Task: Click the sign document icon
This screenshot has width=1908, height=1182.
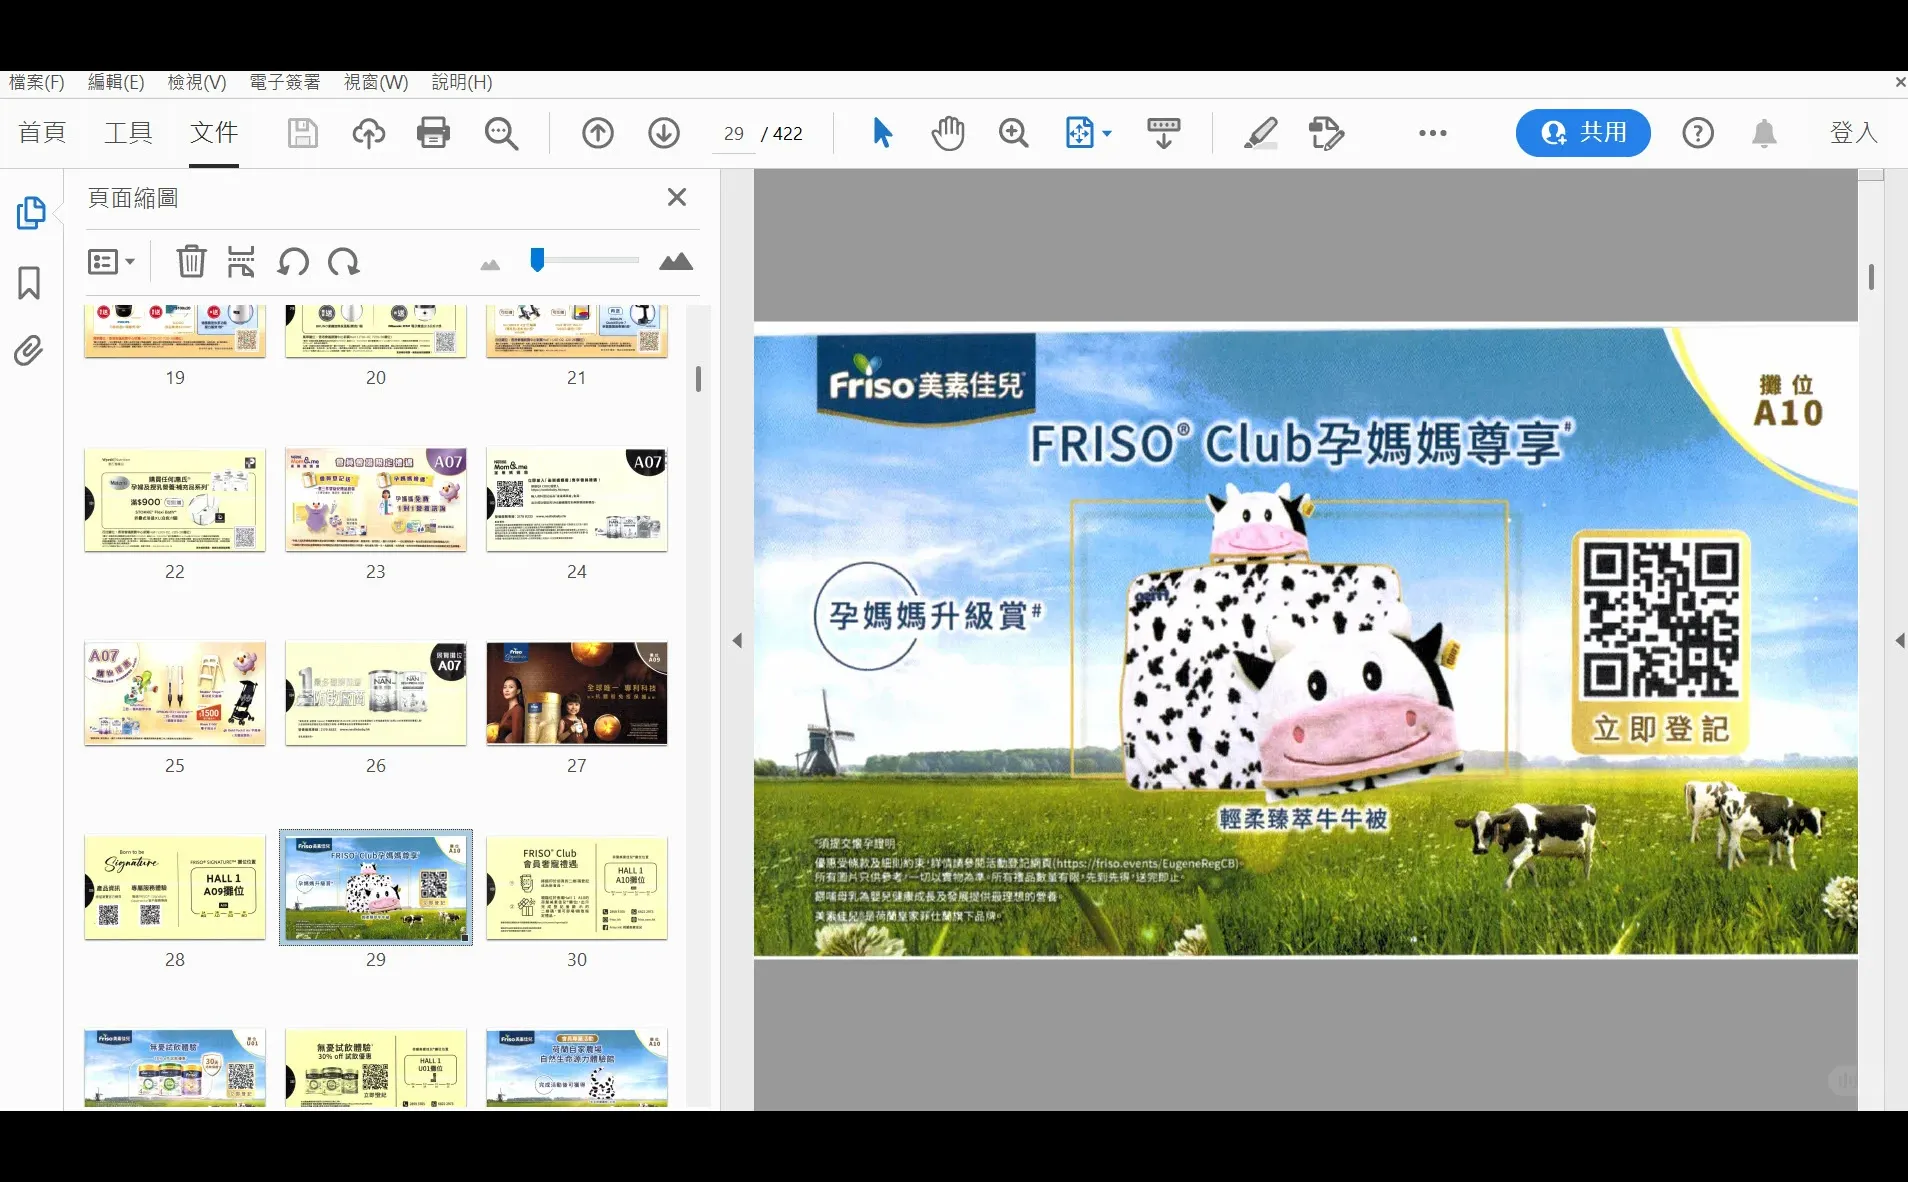Action: point(1326,133)
